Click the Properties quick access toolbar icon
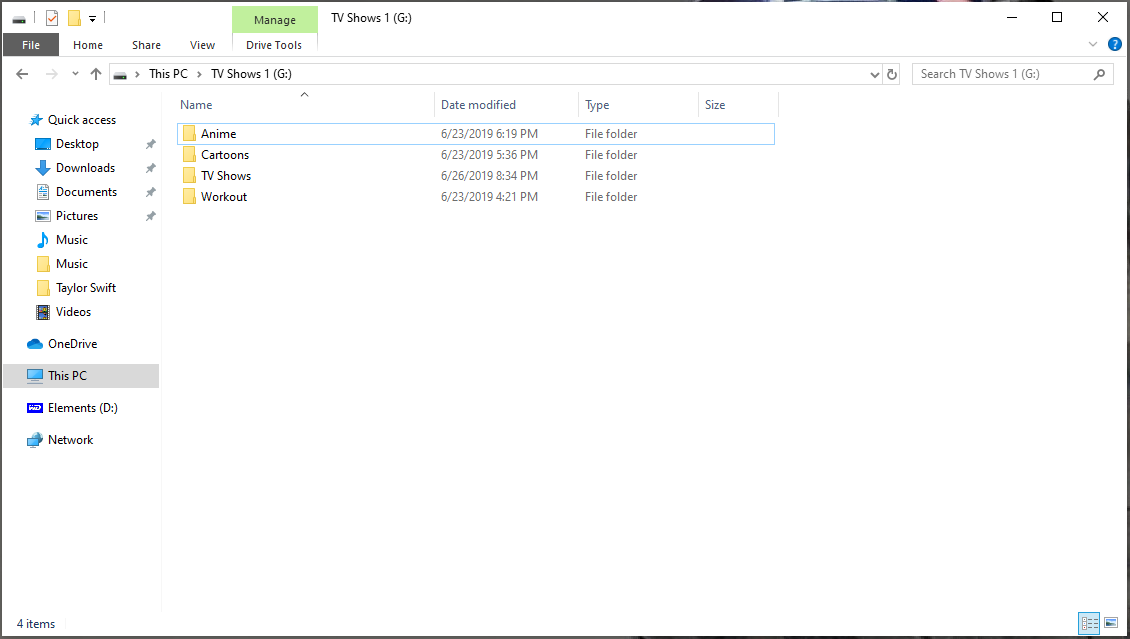 [51, 18]
